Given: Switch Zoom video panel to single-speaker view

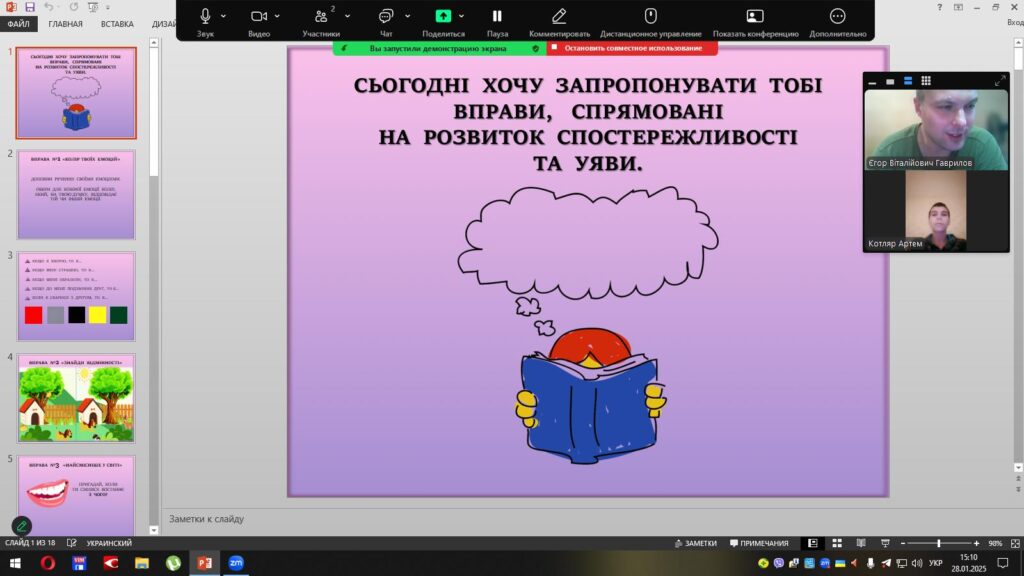Looking at the screenshot, I should tap(889, 82).
